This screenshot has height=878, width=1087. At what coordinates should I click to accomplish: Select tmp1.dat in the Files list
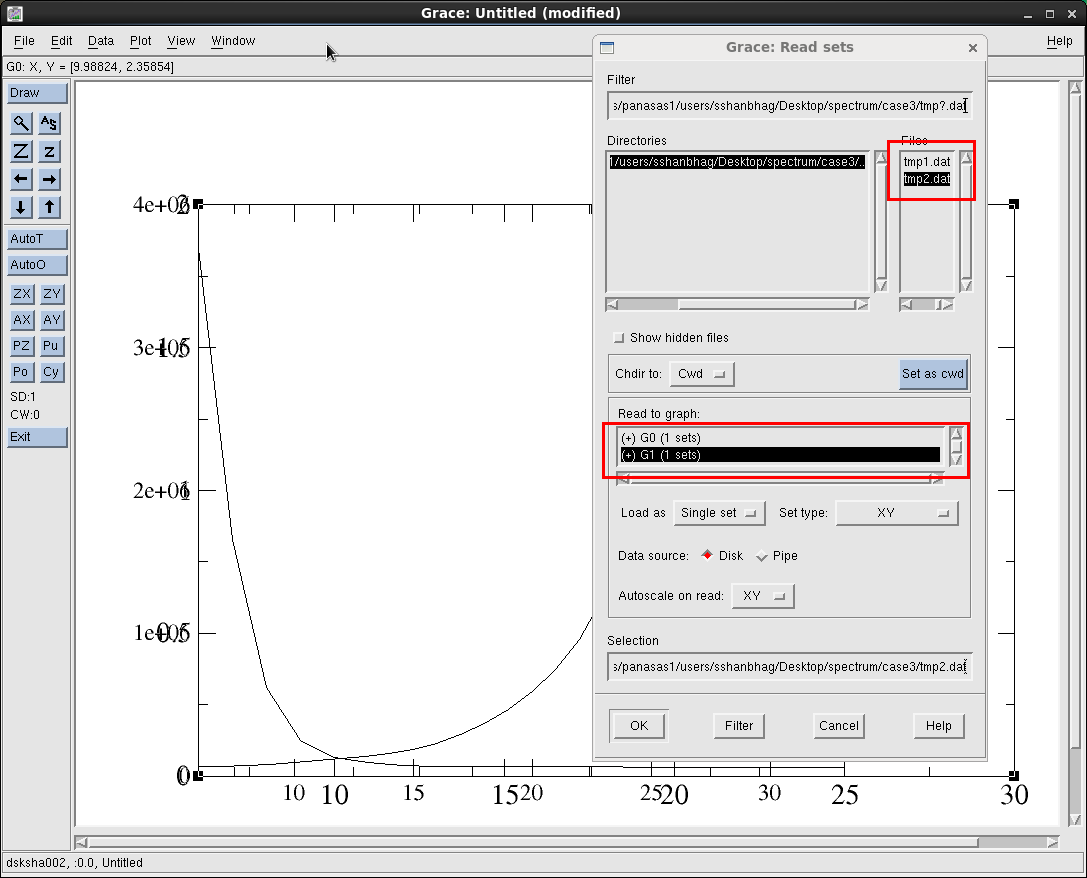(928, 161)
